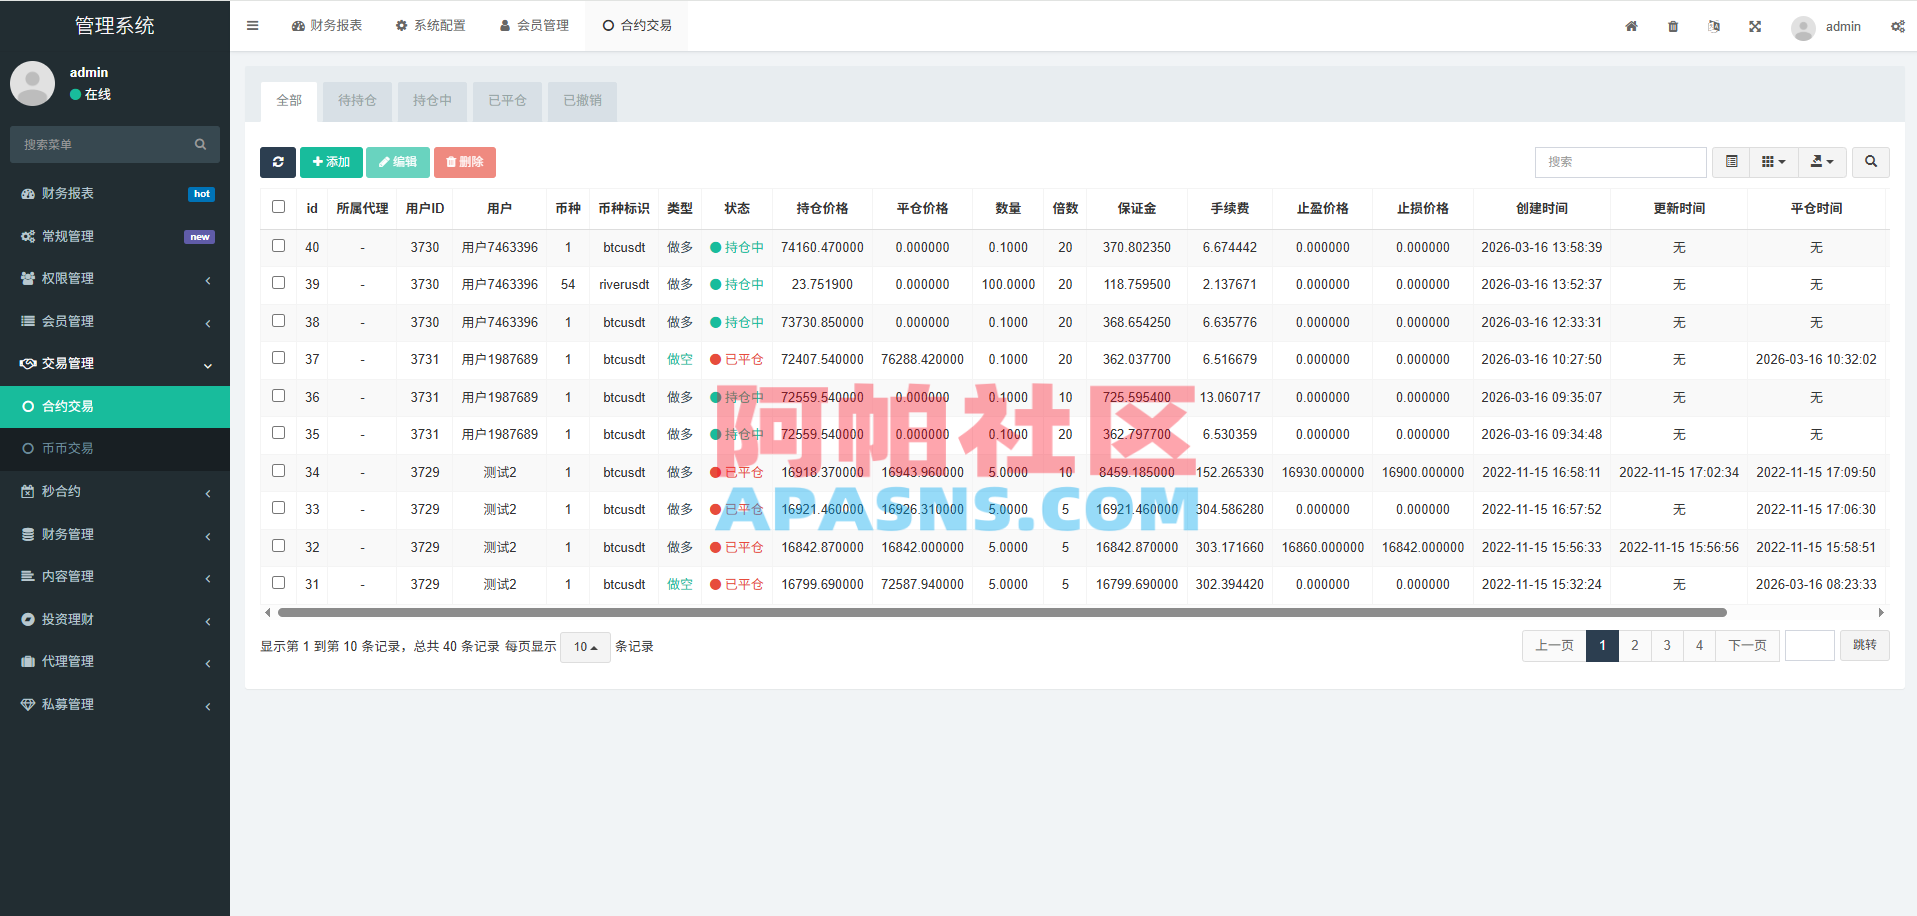Switch to the 已撤销 tab

(582, 101)
